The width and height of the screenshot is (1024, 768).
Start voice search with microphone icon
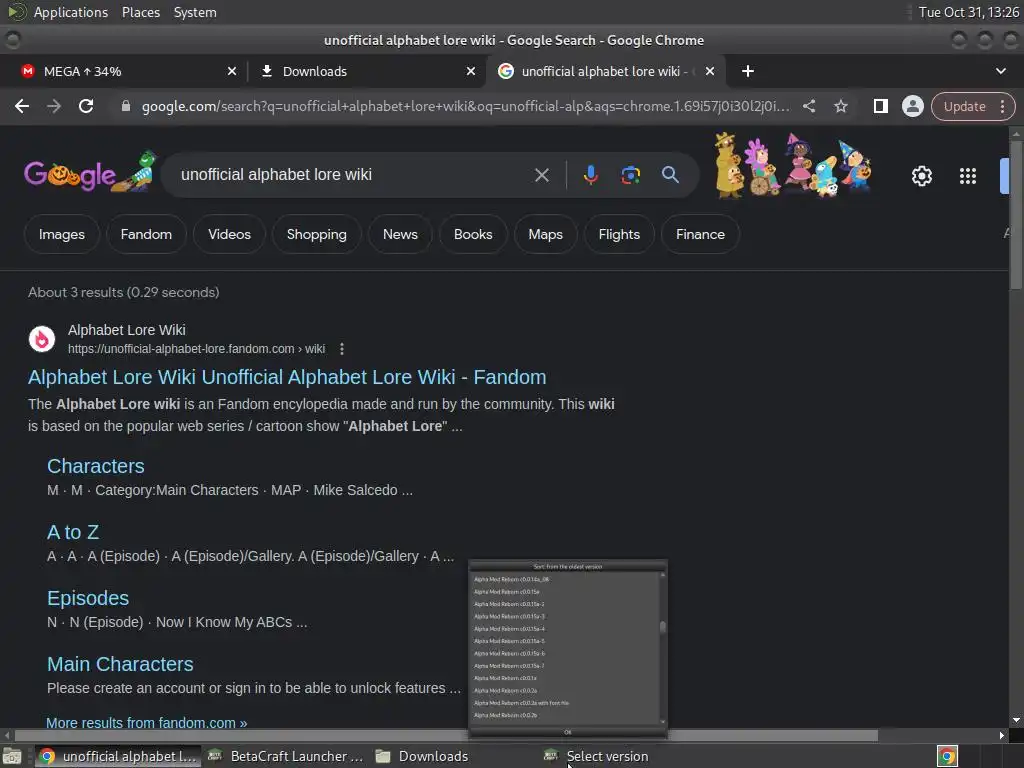tap(590, 175)
